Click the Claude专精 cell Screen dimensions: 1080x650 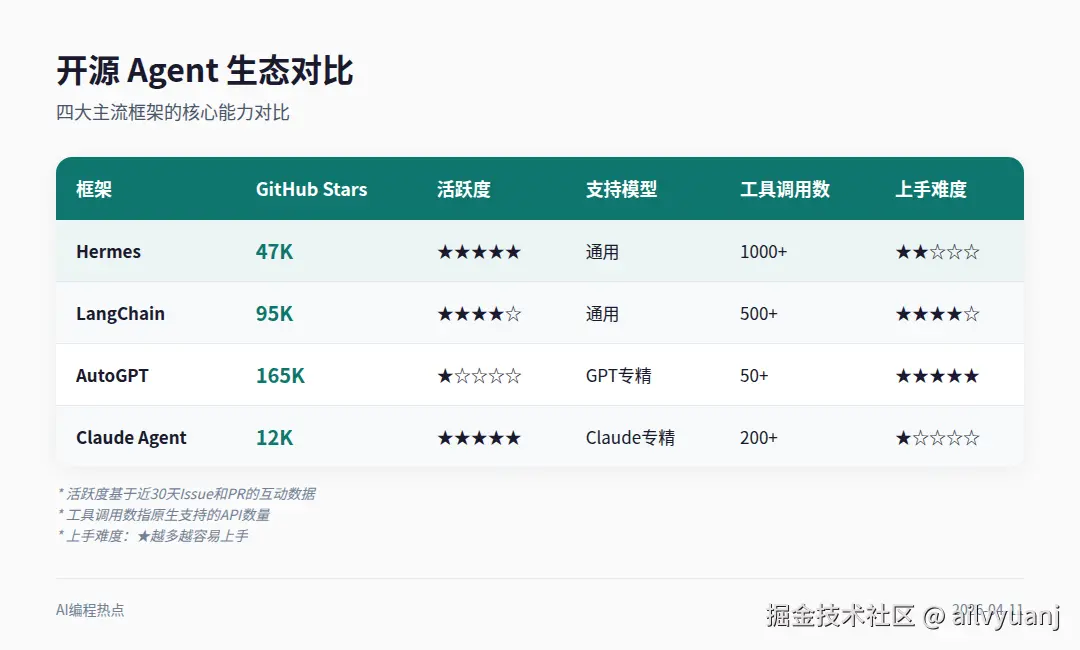tap(630, 437)
